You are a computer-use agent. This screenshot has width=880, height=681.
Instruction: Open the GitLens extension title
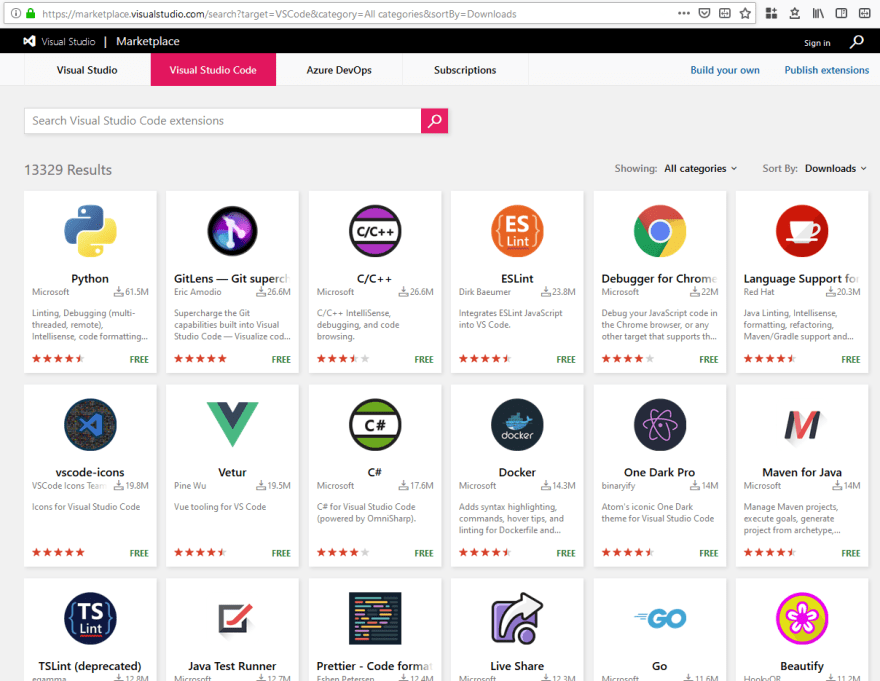click(x=232, y=278)
